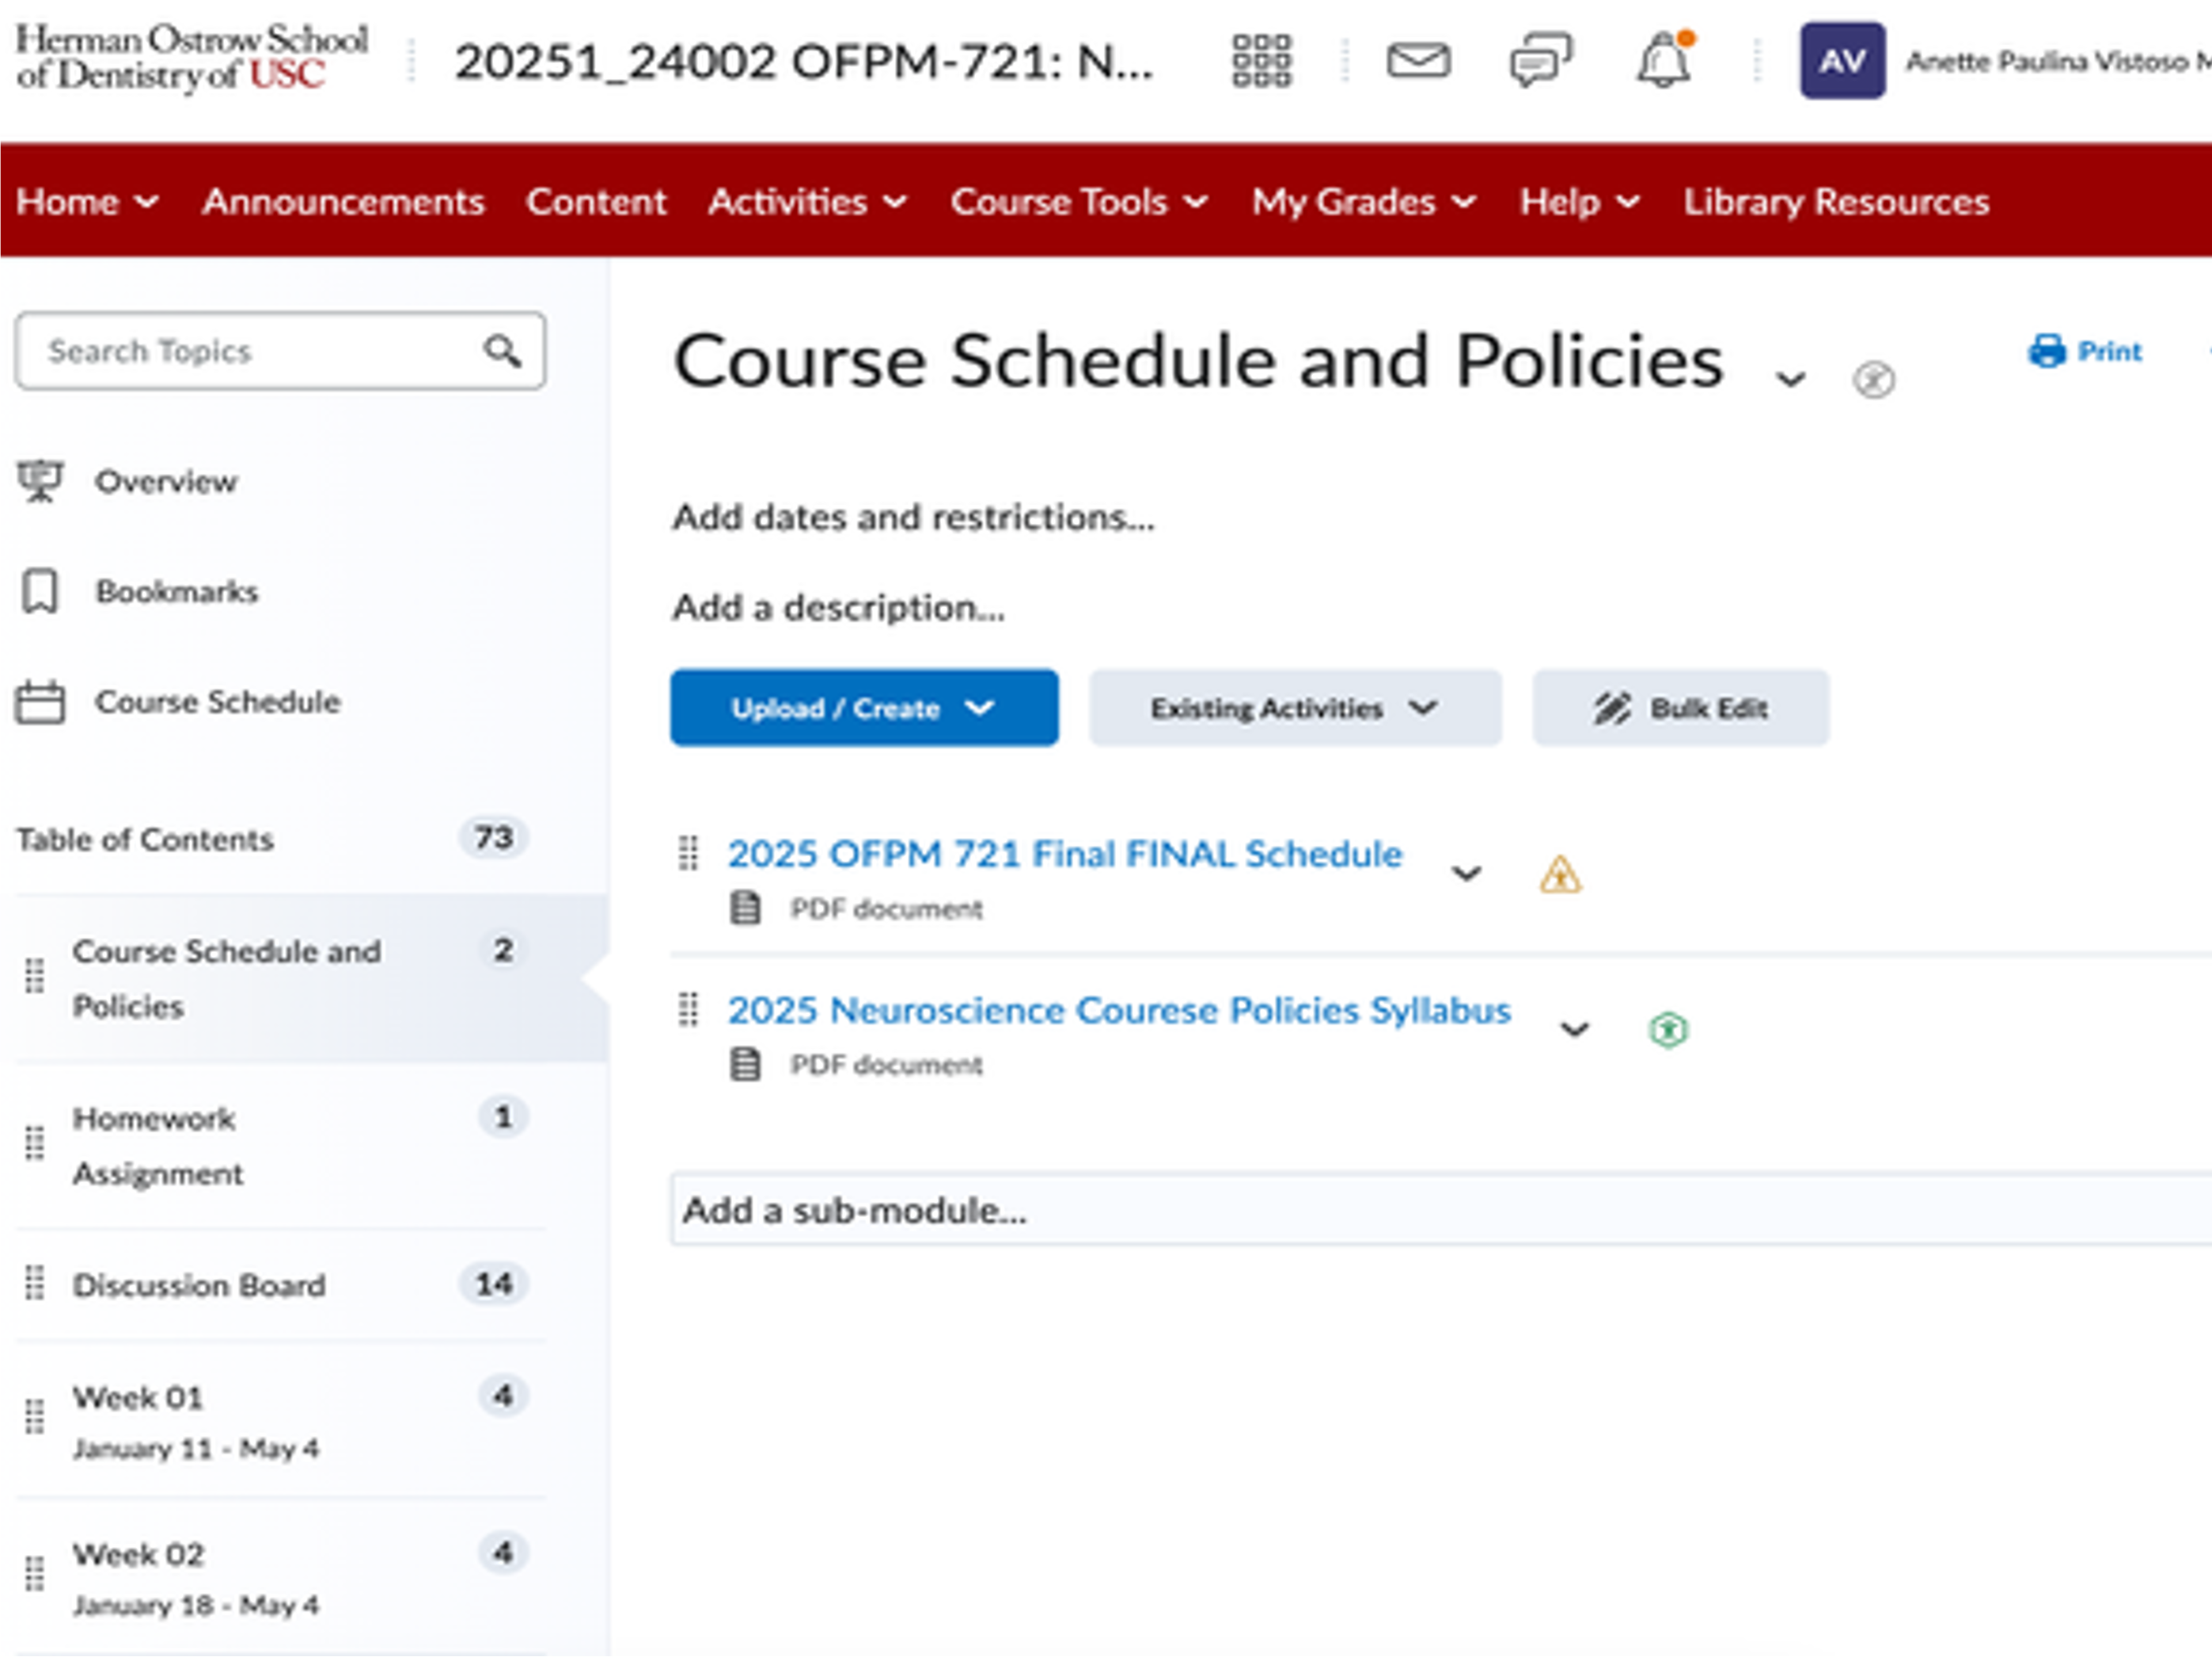
Task: Click the Herman Ostrow School of Dentistry logo
Action: point(192,58)
